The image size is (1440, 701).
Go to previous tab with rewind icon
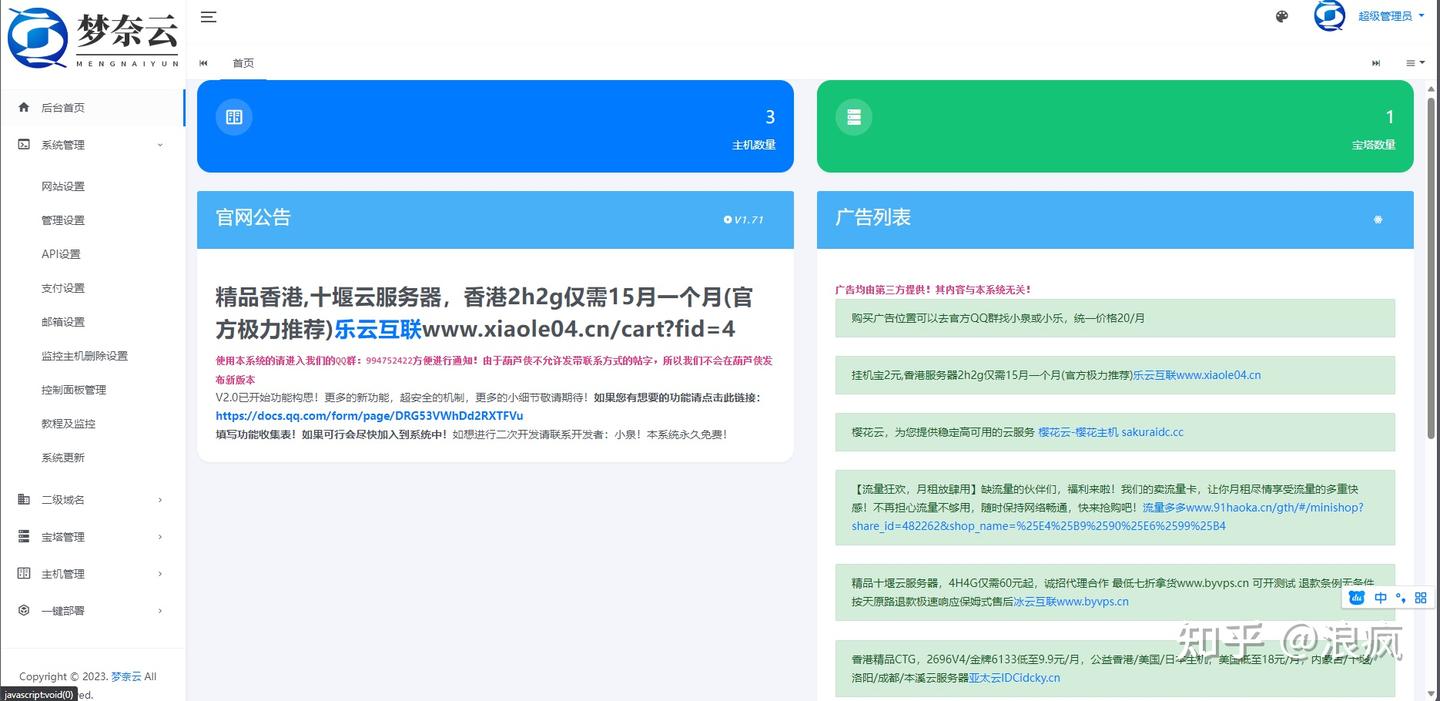[204, 63]
